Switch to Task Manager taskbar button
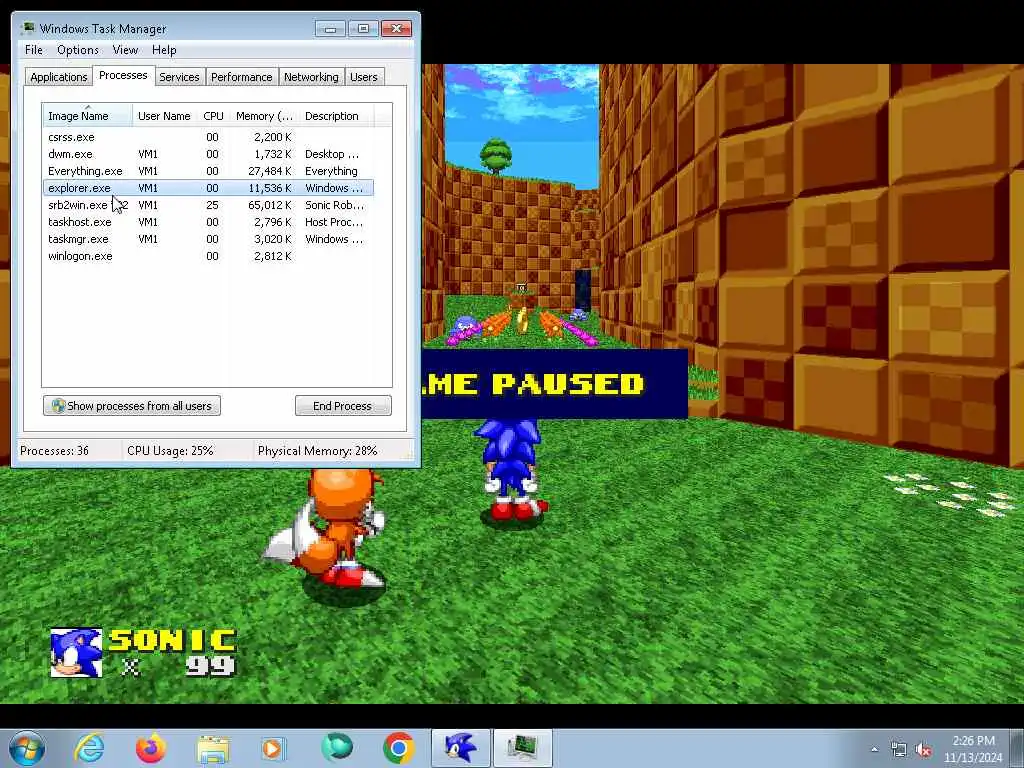The image size is (1024, 768). coord(522,748)
